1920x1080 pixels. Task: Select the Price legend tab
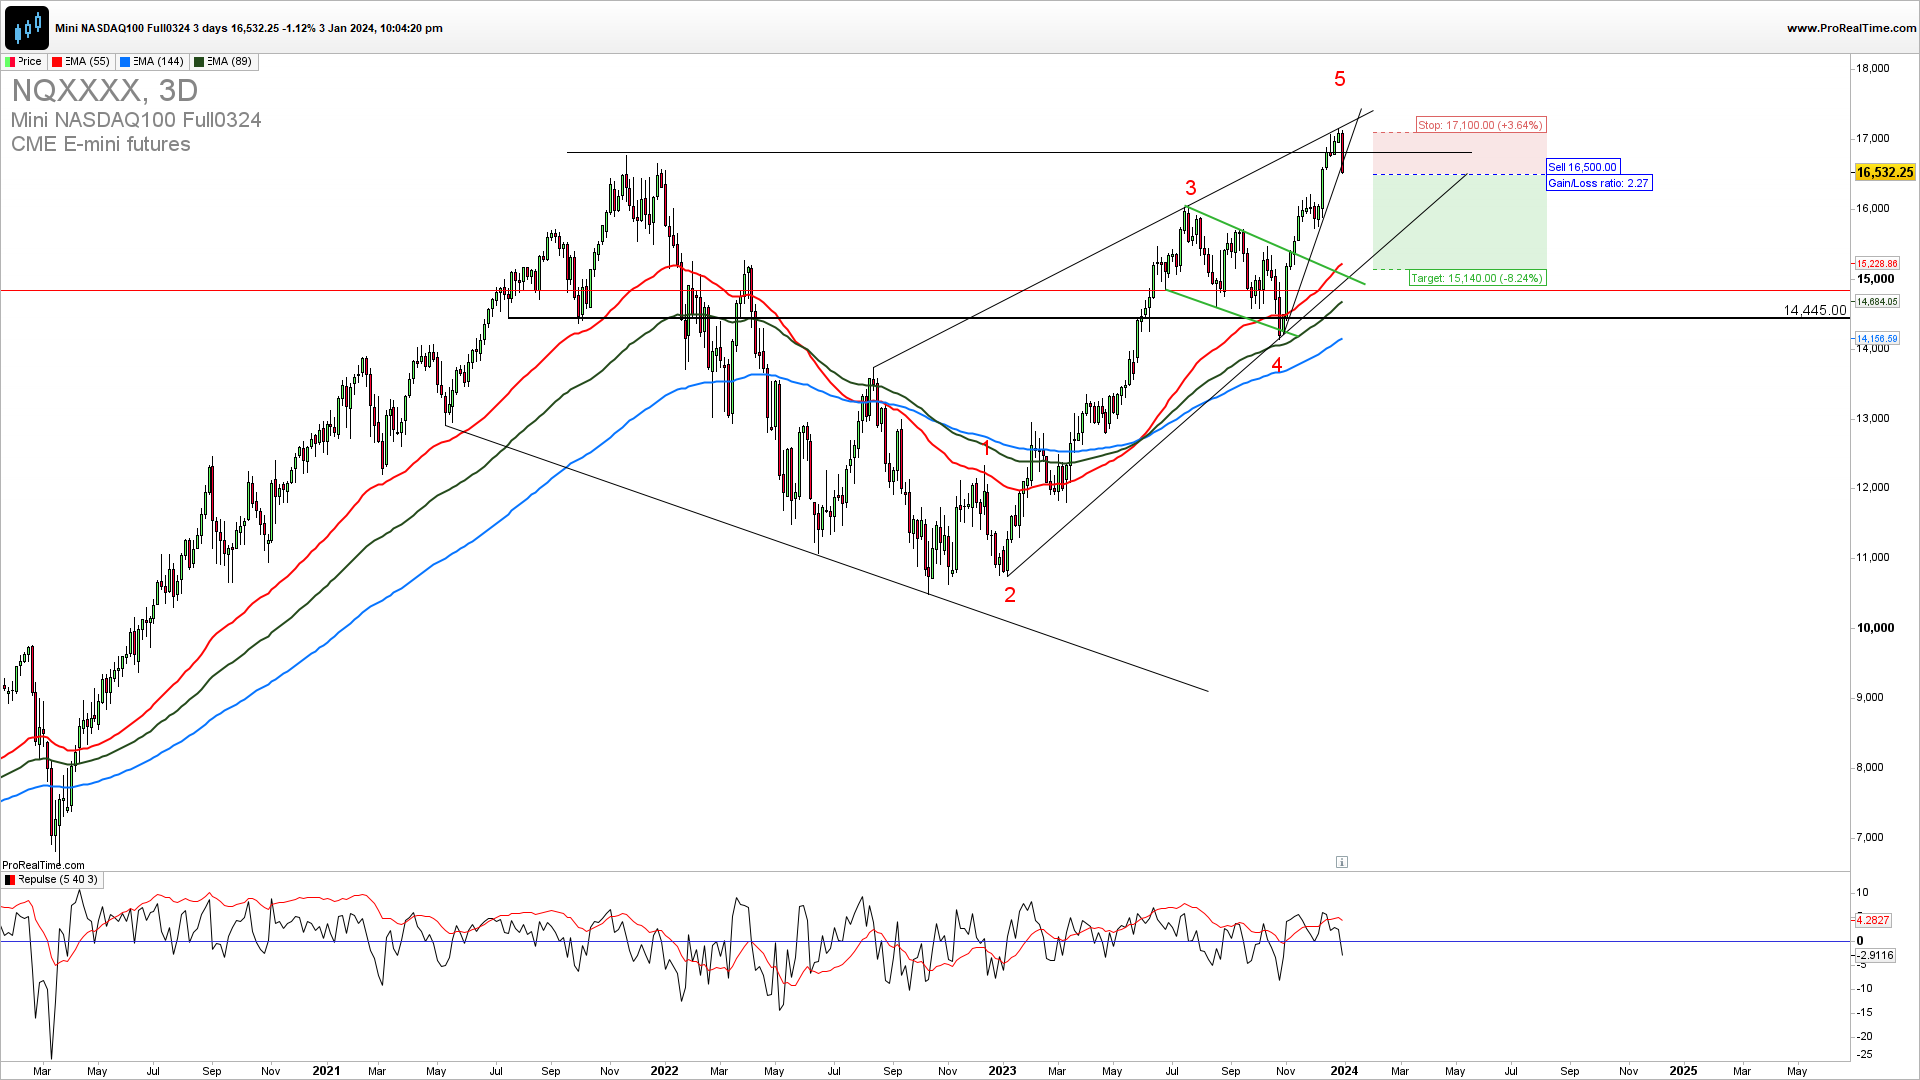pyautogui.click(x=23, y=62)
